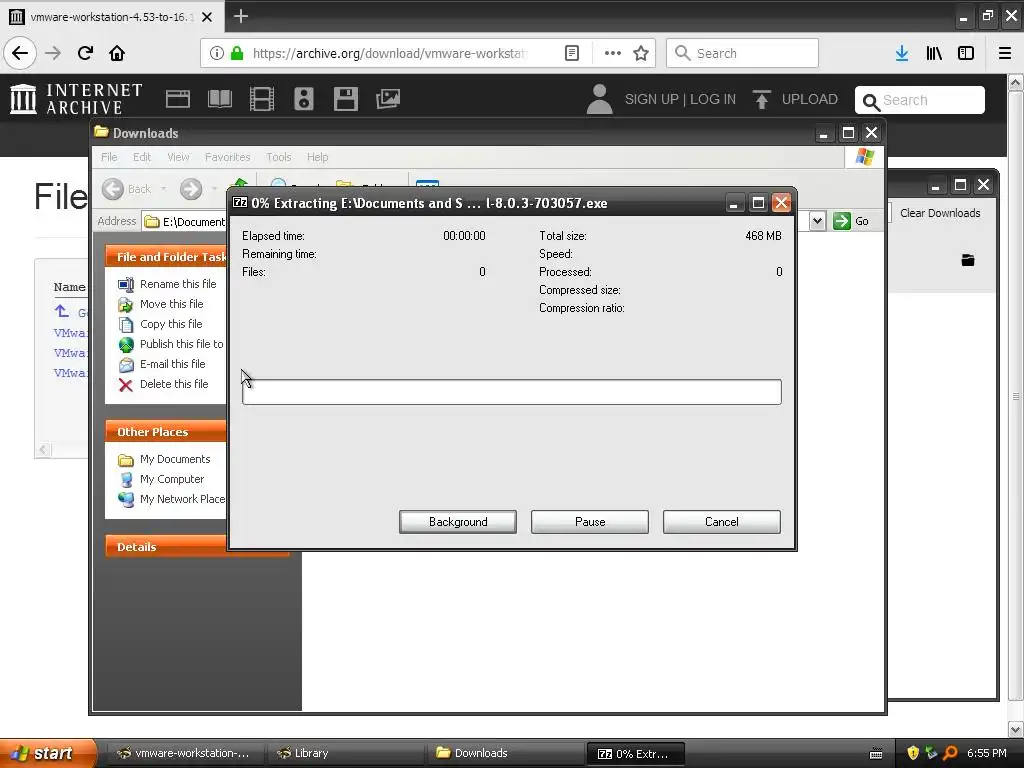Click Rename this file
1024x768 pixels.
pos(178,283)
